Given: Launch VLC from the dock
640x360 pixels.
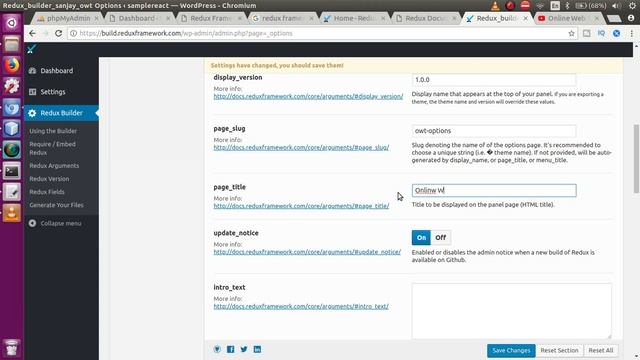Looking at the screenshot, I should [11, 213].
